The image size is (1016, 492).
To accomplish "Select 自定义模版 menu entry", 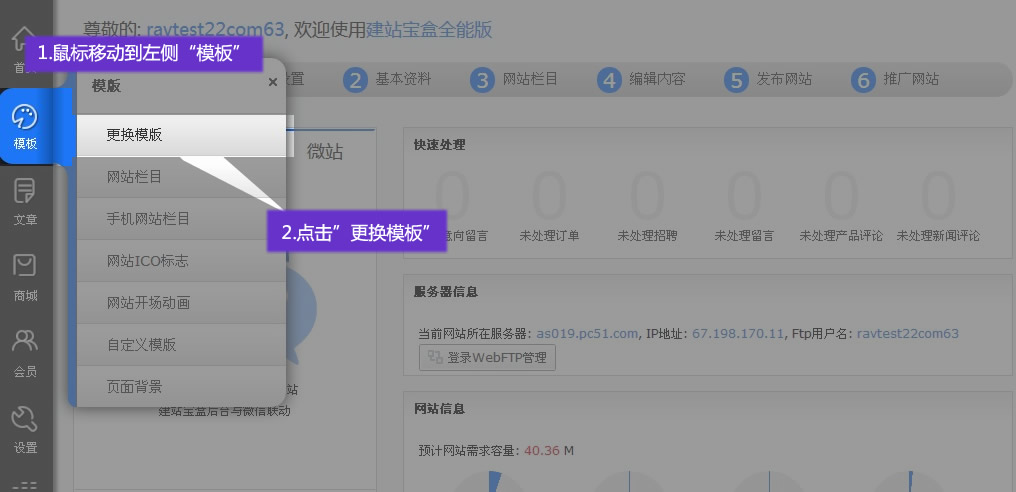I will pos(181,345).
